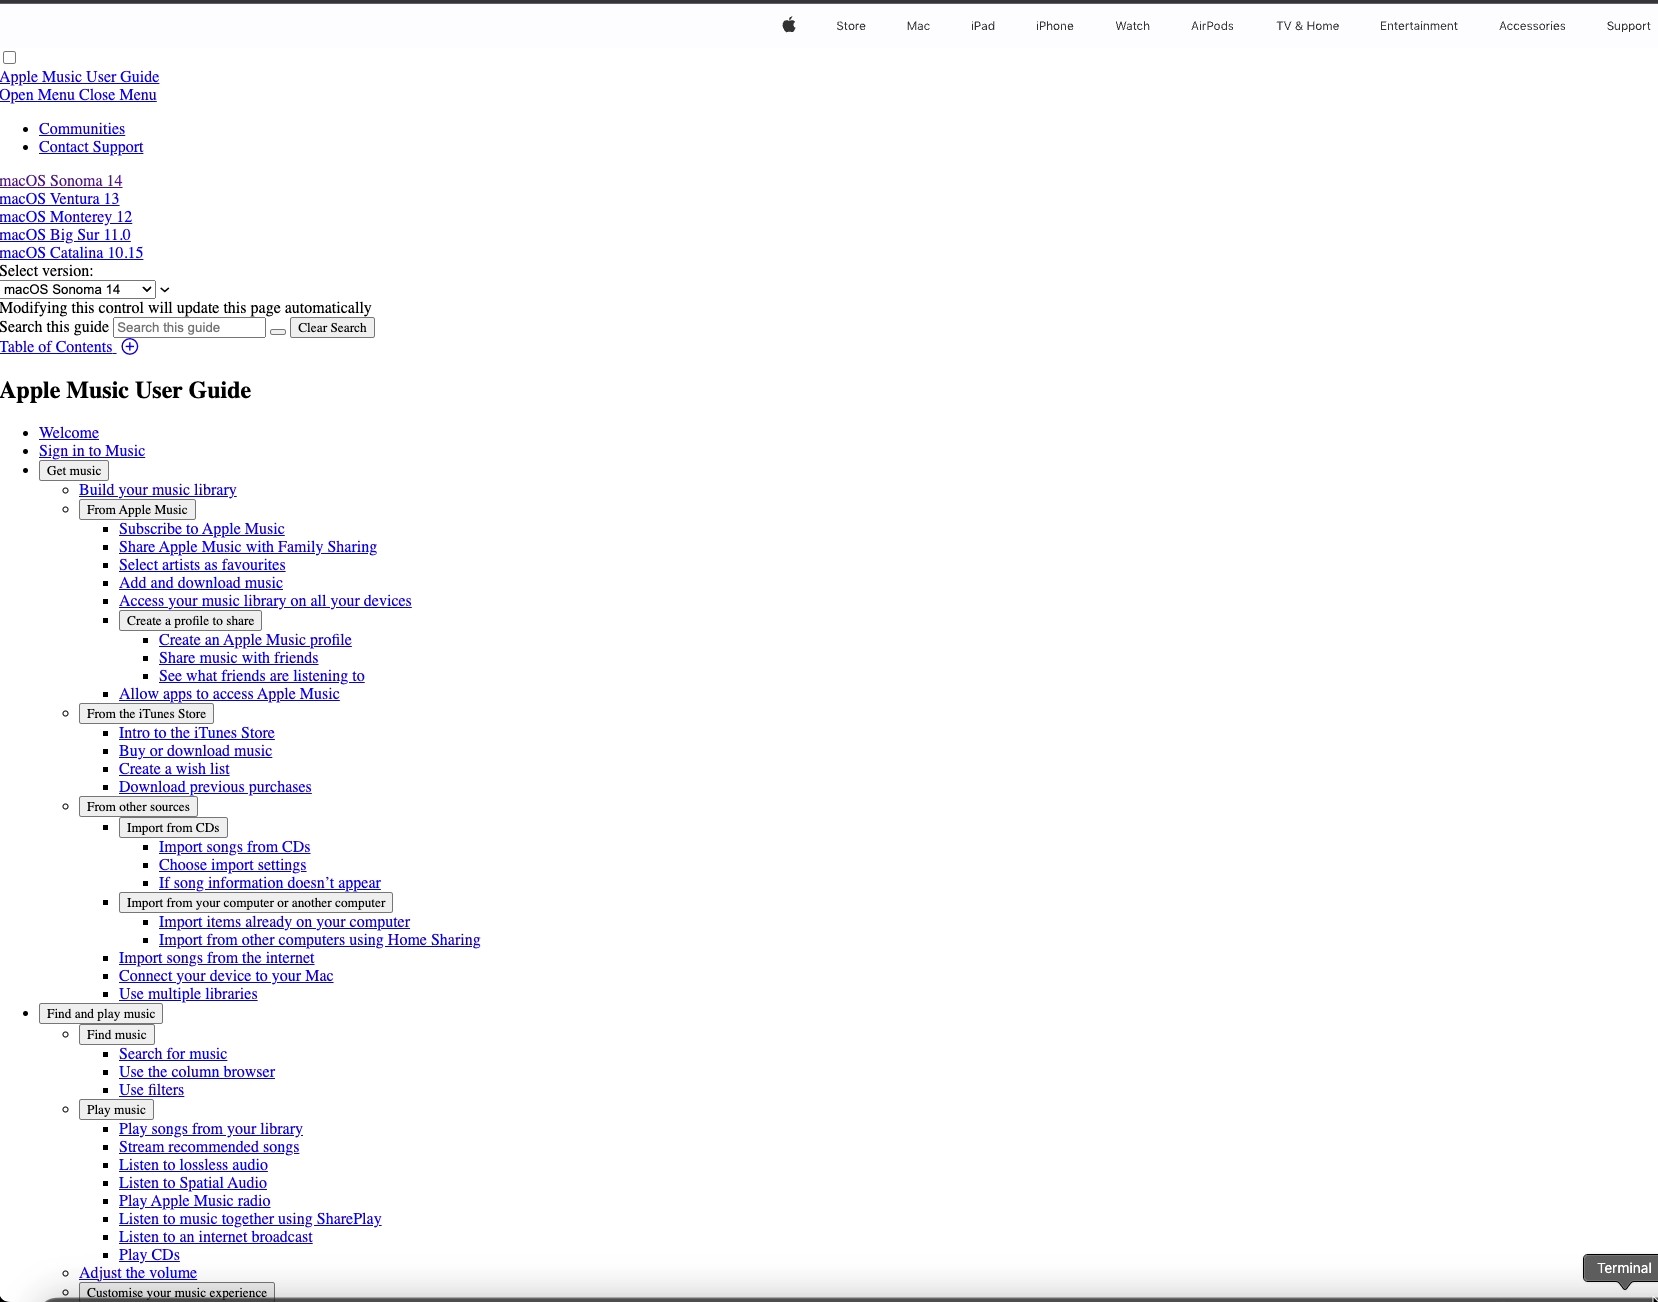
Task: Open the Store menu
Action: point(851,26)
